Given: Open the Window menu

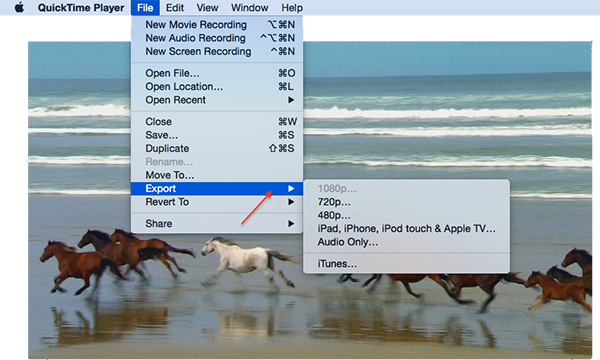Looking at the screenshot, I should (249, 8).
